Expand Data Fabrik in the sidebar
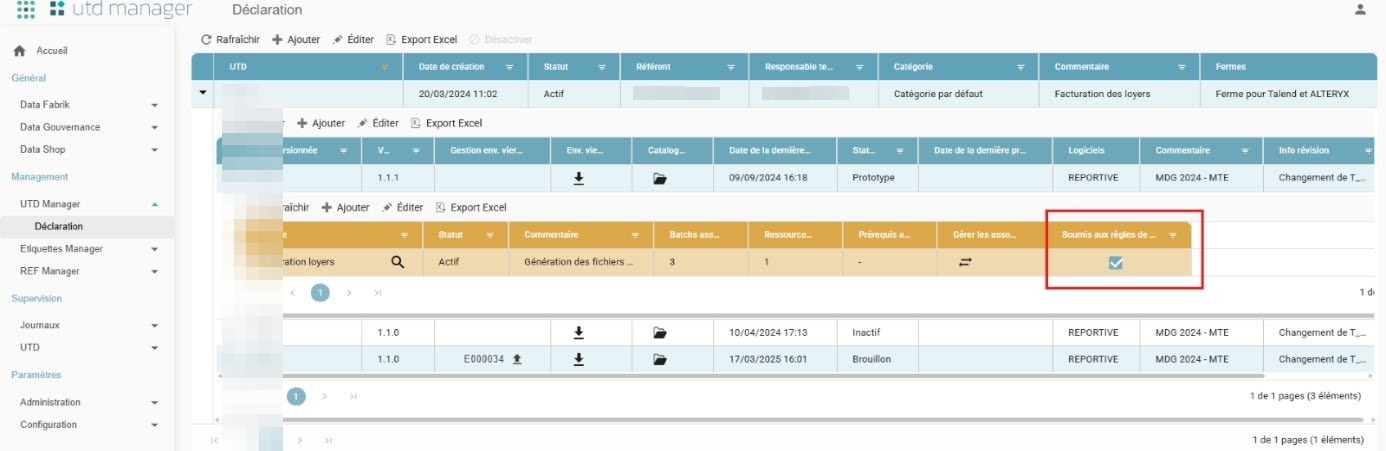The height and width of the screenshot is (451, 1386). (155, 104)
